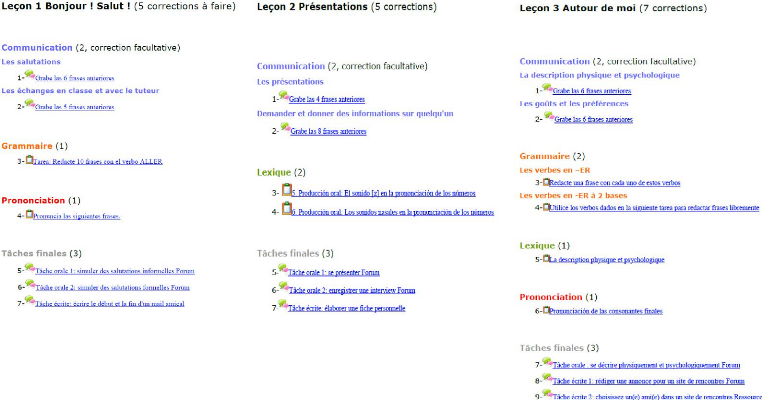
Task: Click forum icon beside se décrire physiquement et psychologiquement
Action: tap(547, 362)
